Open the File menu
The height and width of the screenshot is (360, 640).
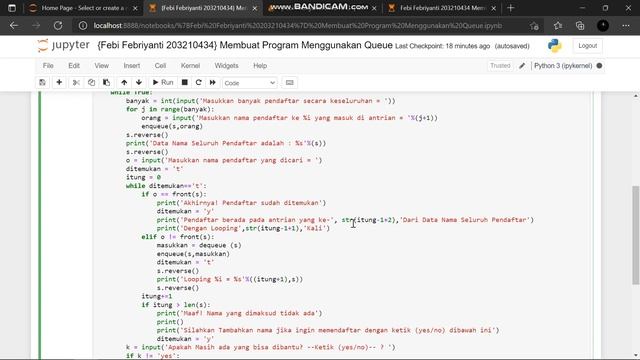(x=48, y=65)
